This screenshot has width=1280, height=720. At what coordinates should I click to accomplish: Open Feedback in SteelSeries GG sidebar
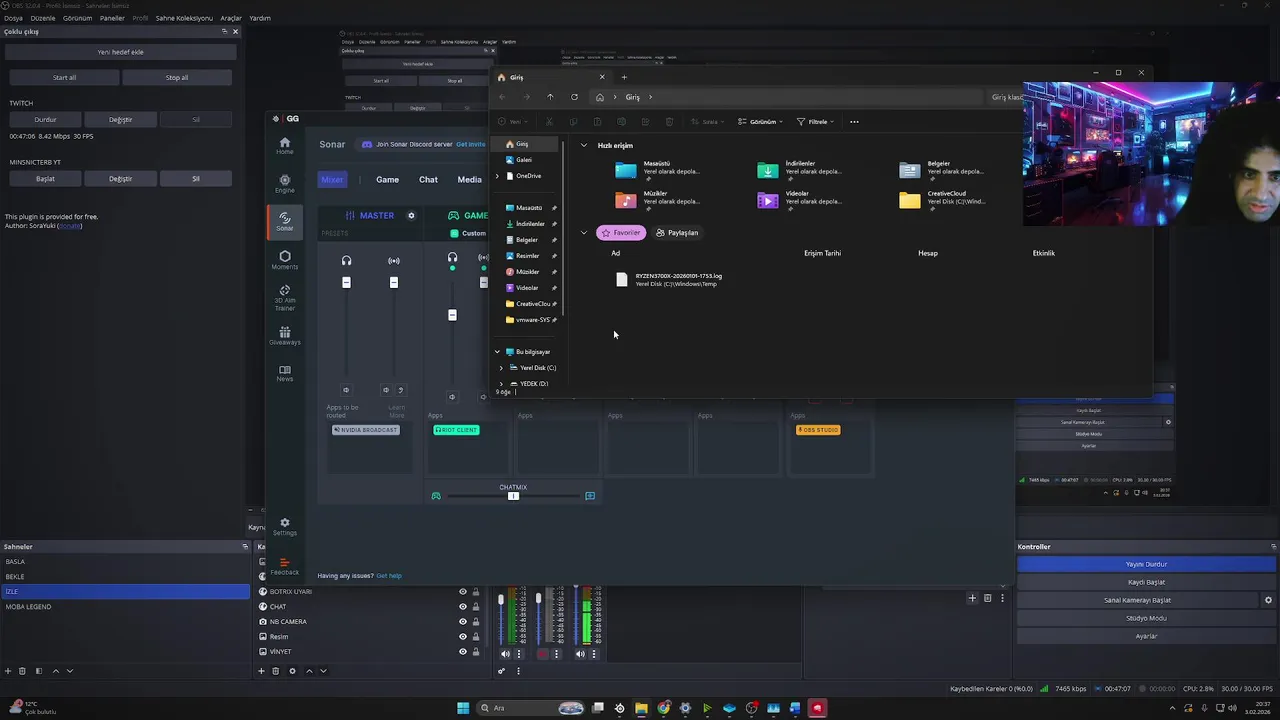point(285,566)
